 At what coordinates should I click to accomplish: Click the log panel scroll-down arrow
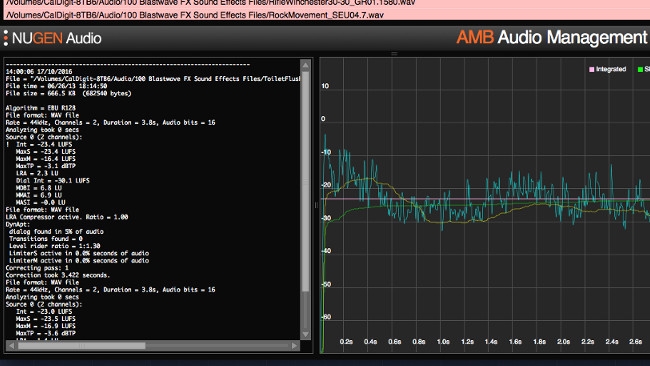point(306,334)
